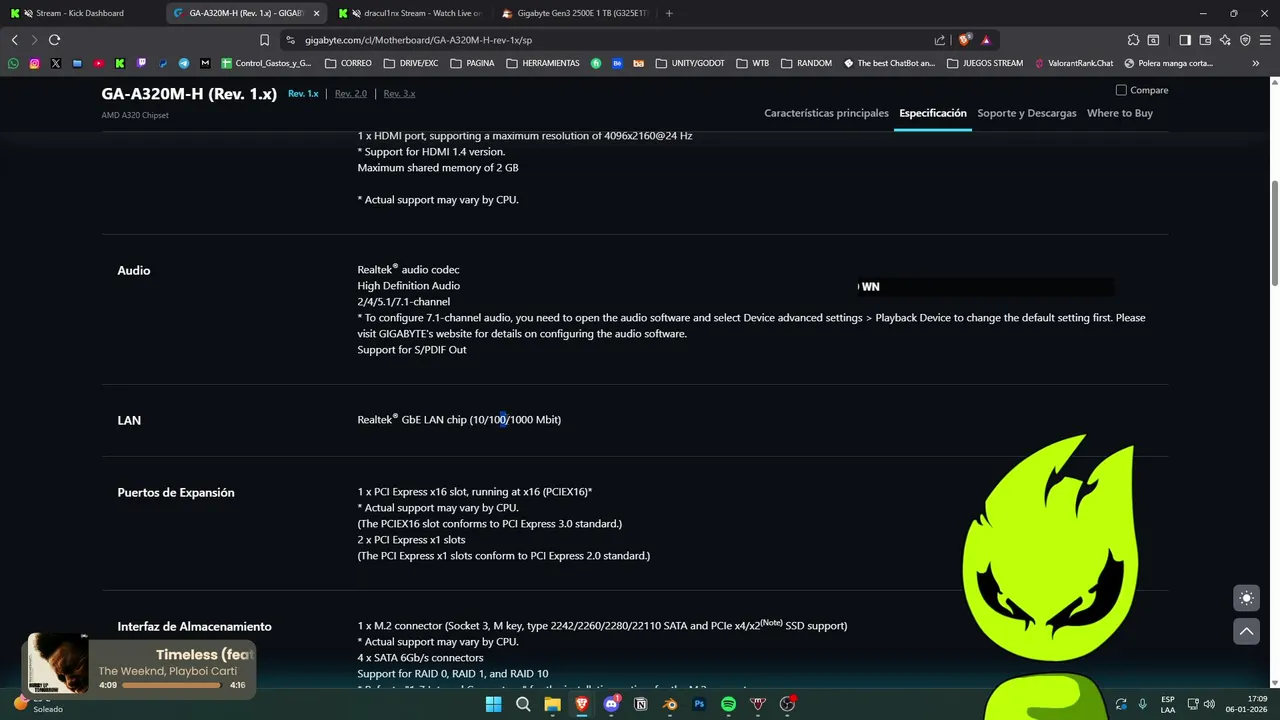Open the Behance bookmark icon
Screen dimensions: 1280x720
coord(617,63)
